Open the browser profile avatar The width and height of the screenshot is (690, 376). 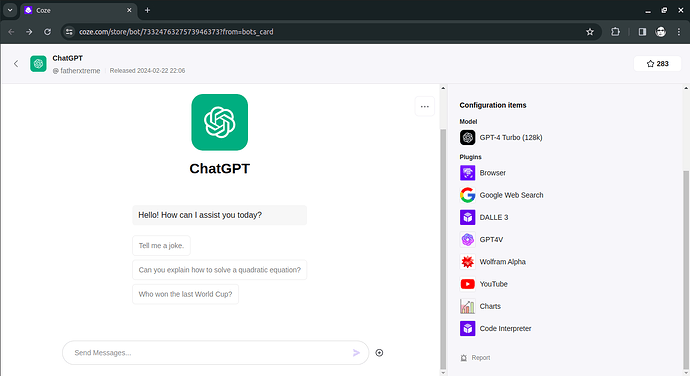[x=661, y=32]
